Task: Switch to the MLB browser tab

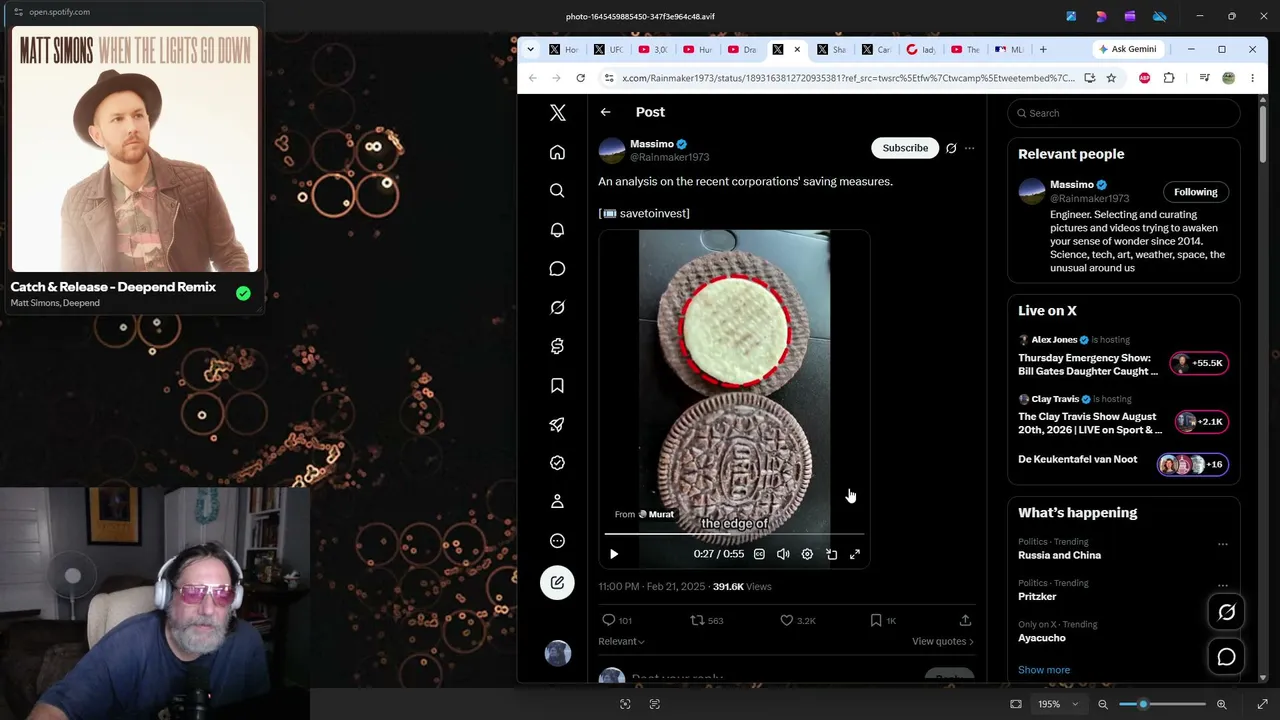Action: 1010,49
